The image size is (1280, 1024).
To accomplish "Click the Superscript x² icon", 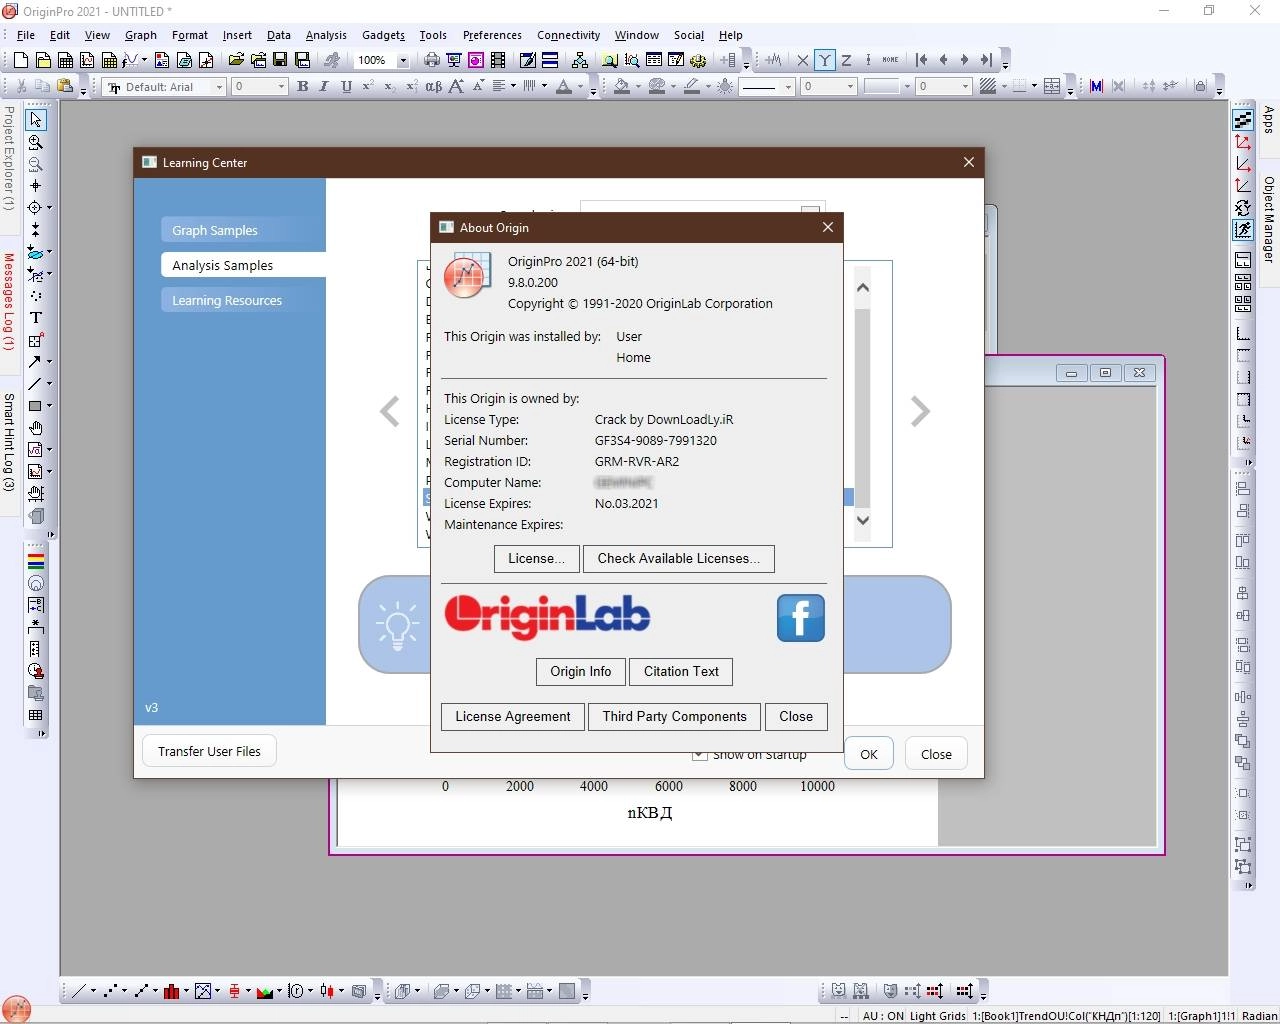I will tap(368, 87).
